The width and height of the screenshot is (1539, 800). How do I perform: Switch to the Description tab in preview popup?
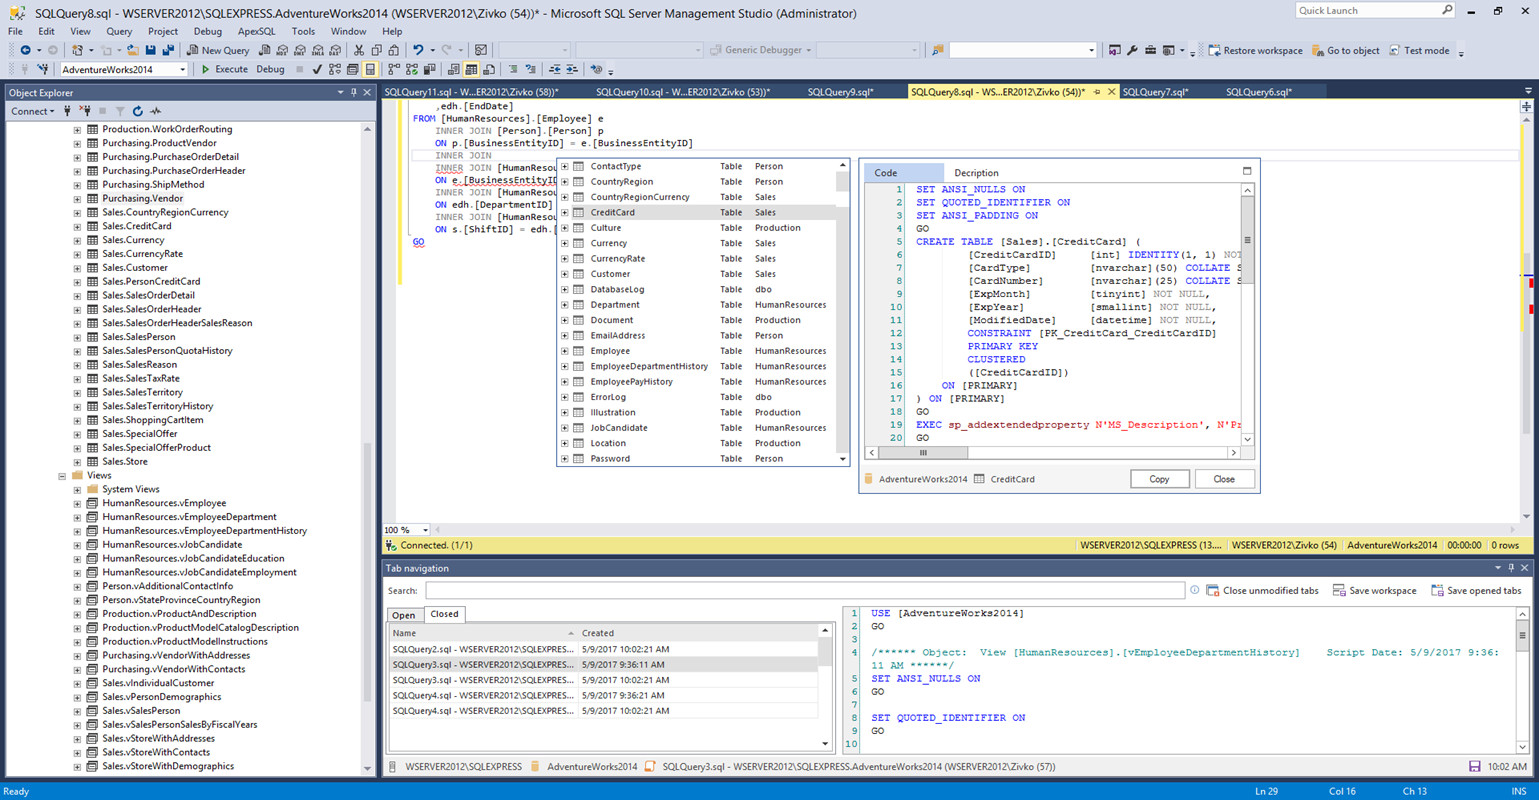coord(976,173)
